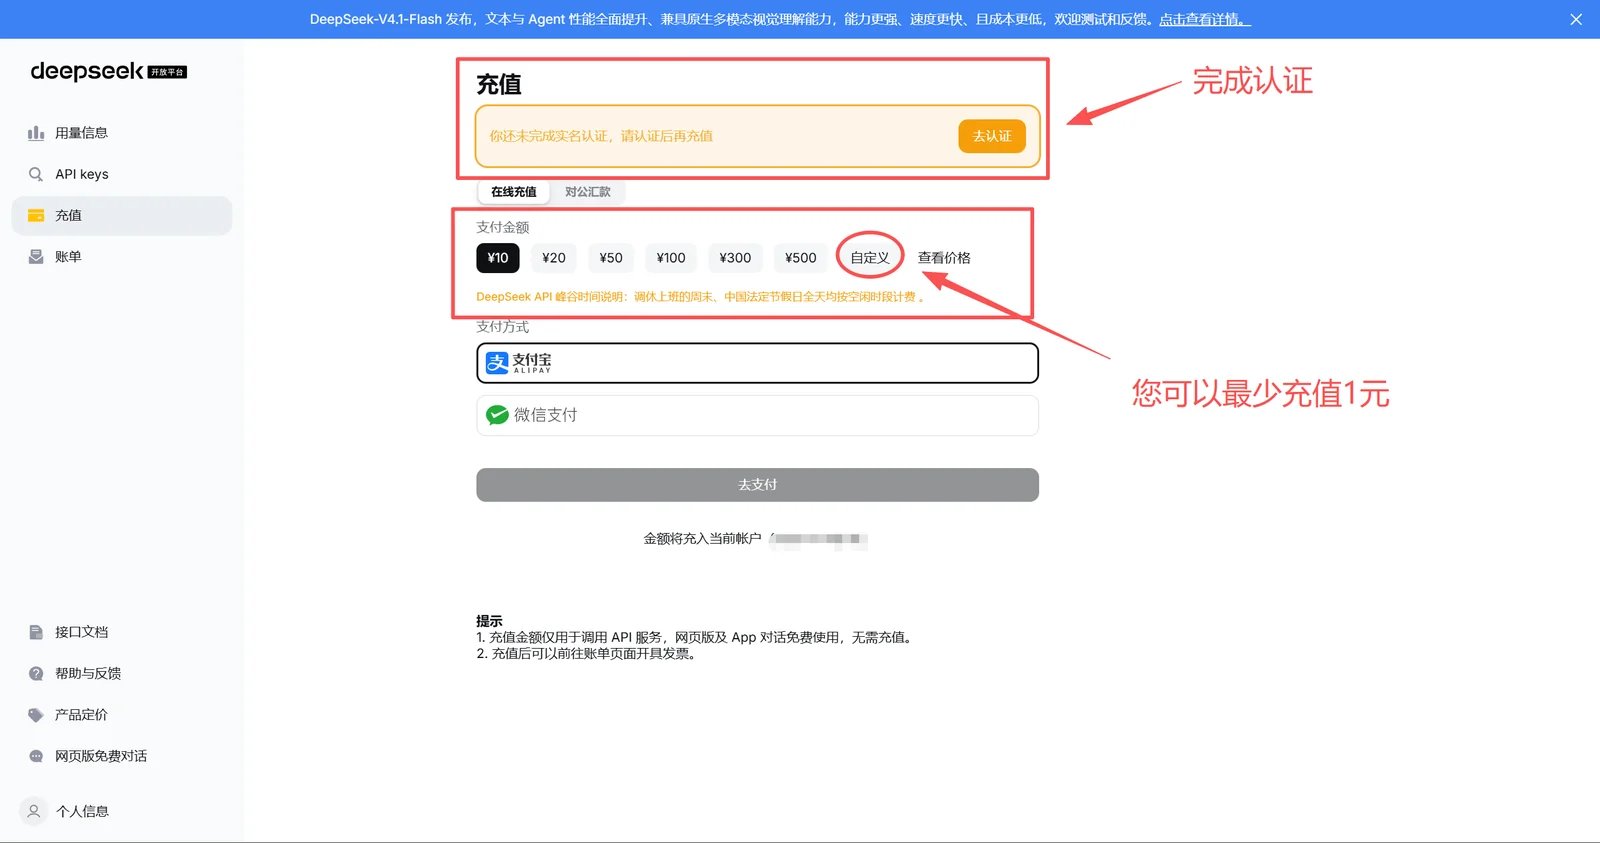Image resolution: width=1600 pixels, height=843 pixels.
Task: Open the 点击查看详情 banner link
Action: (x=1205, y=19)
